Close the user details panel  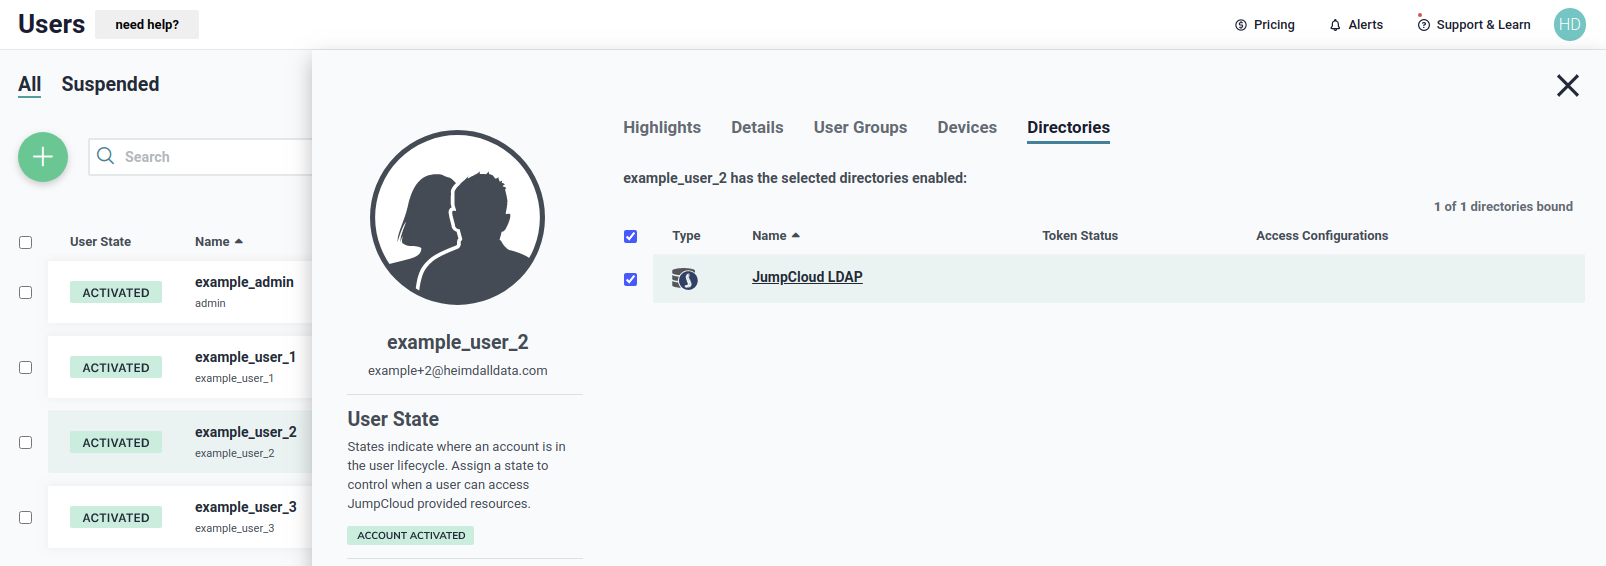1567,86
